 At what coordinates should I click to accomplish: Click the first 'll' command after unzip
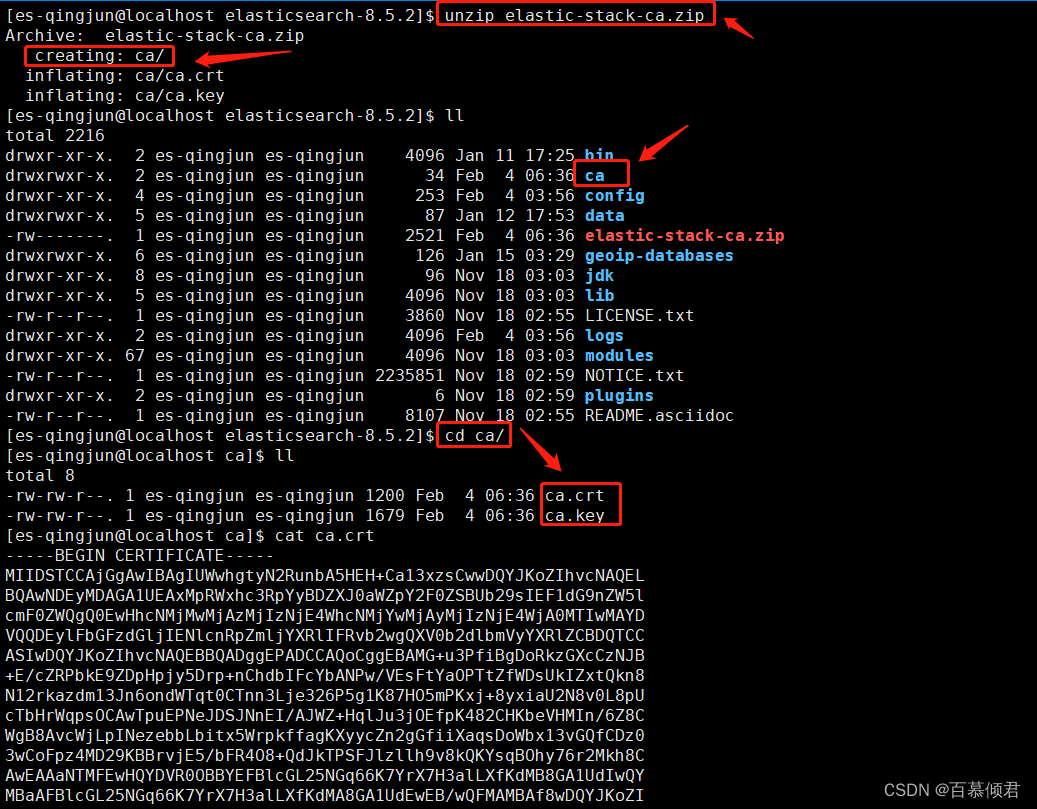coord(454,116)
